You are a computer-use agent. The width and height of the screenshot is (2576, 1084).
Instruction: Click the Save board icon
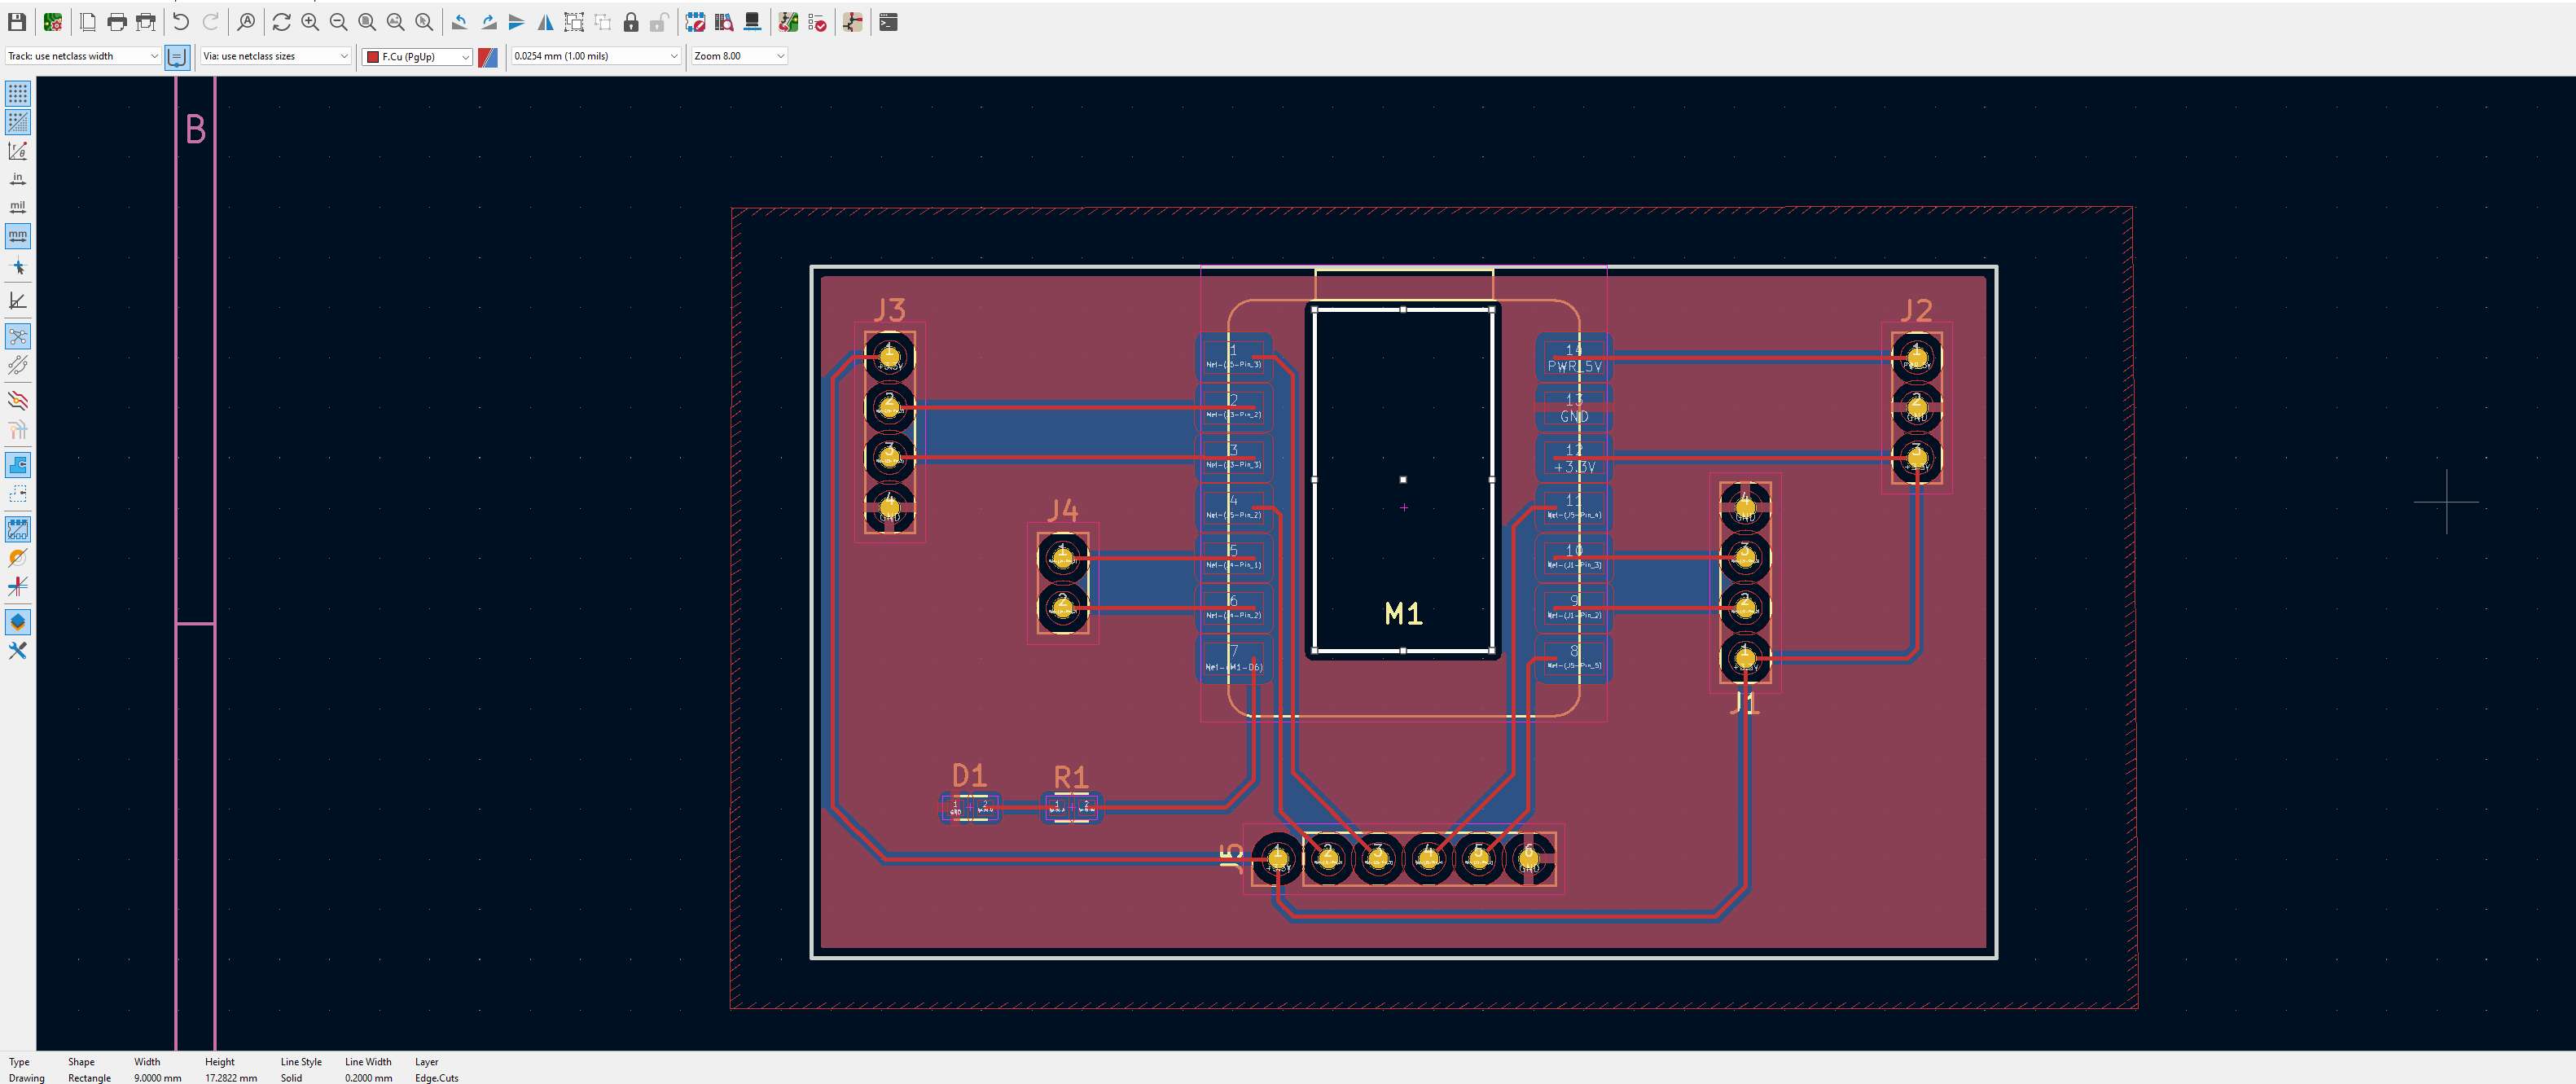[17, 22]
